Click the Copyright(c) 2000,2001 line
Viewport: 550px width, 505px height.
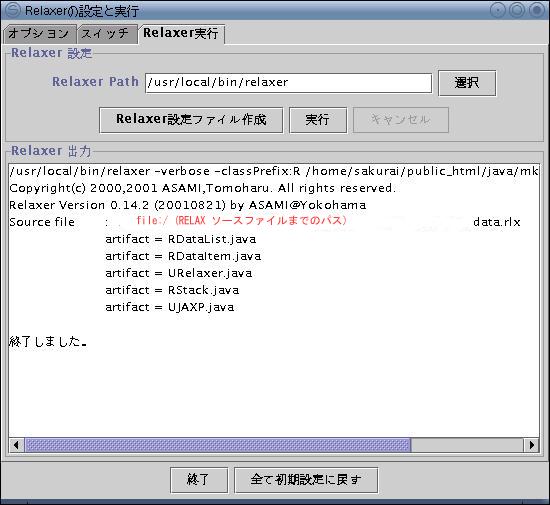tap(202, 188)
